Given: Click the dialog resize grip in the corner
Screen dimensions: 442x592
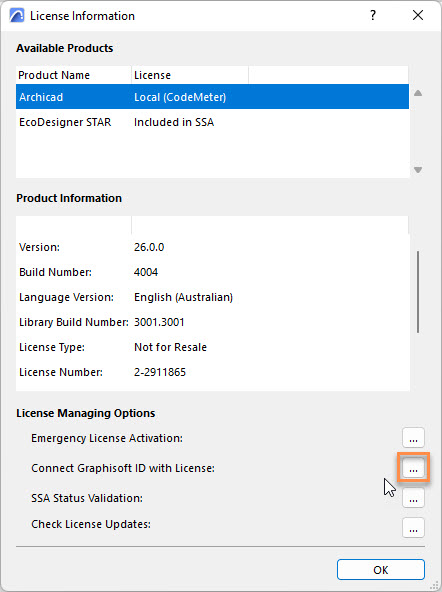Looking at the screenshot, I should tap(434, 585).
